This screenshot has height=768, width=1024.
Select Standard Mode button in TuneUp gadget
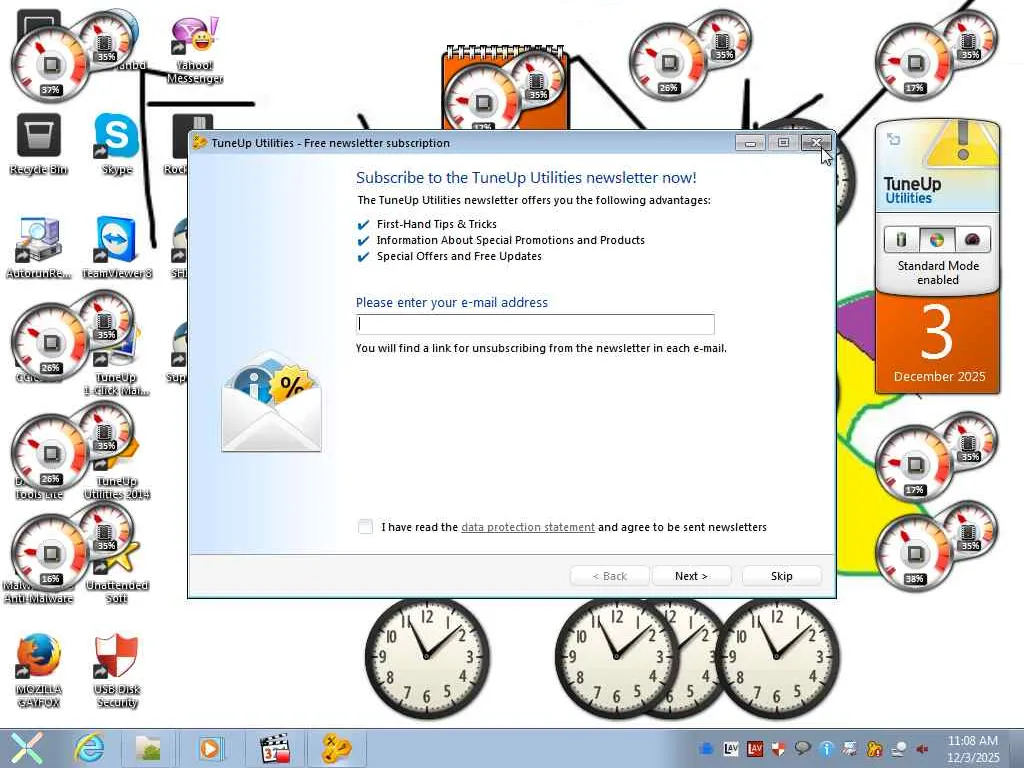click(x=936, y=240)
